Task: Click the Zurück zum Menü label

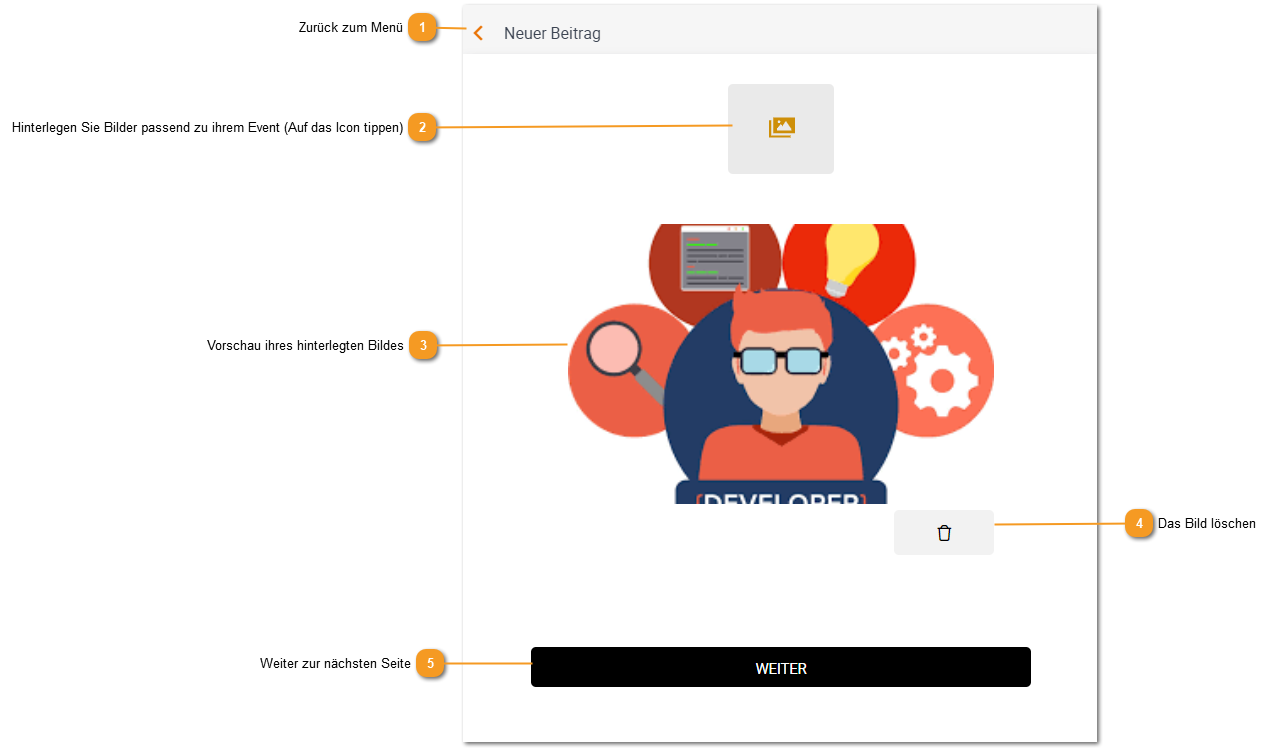Action: tap(351, 28)
